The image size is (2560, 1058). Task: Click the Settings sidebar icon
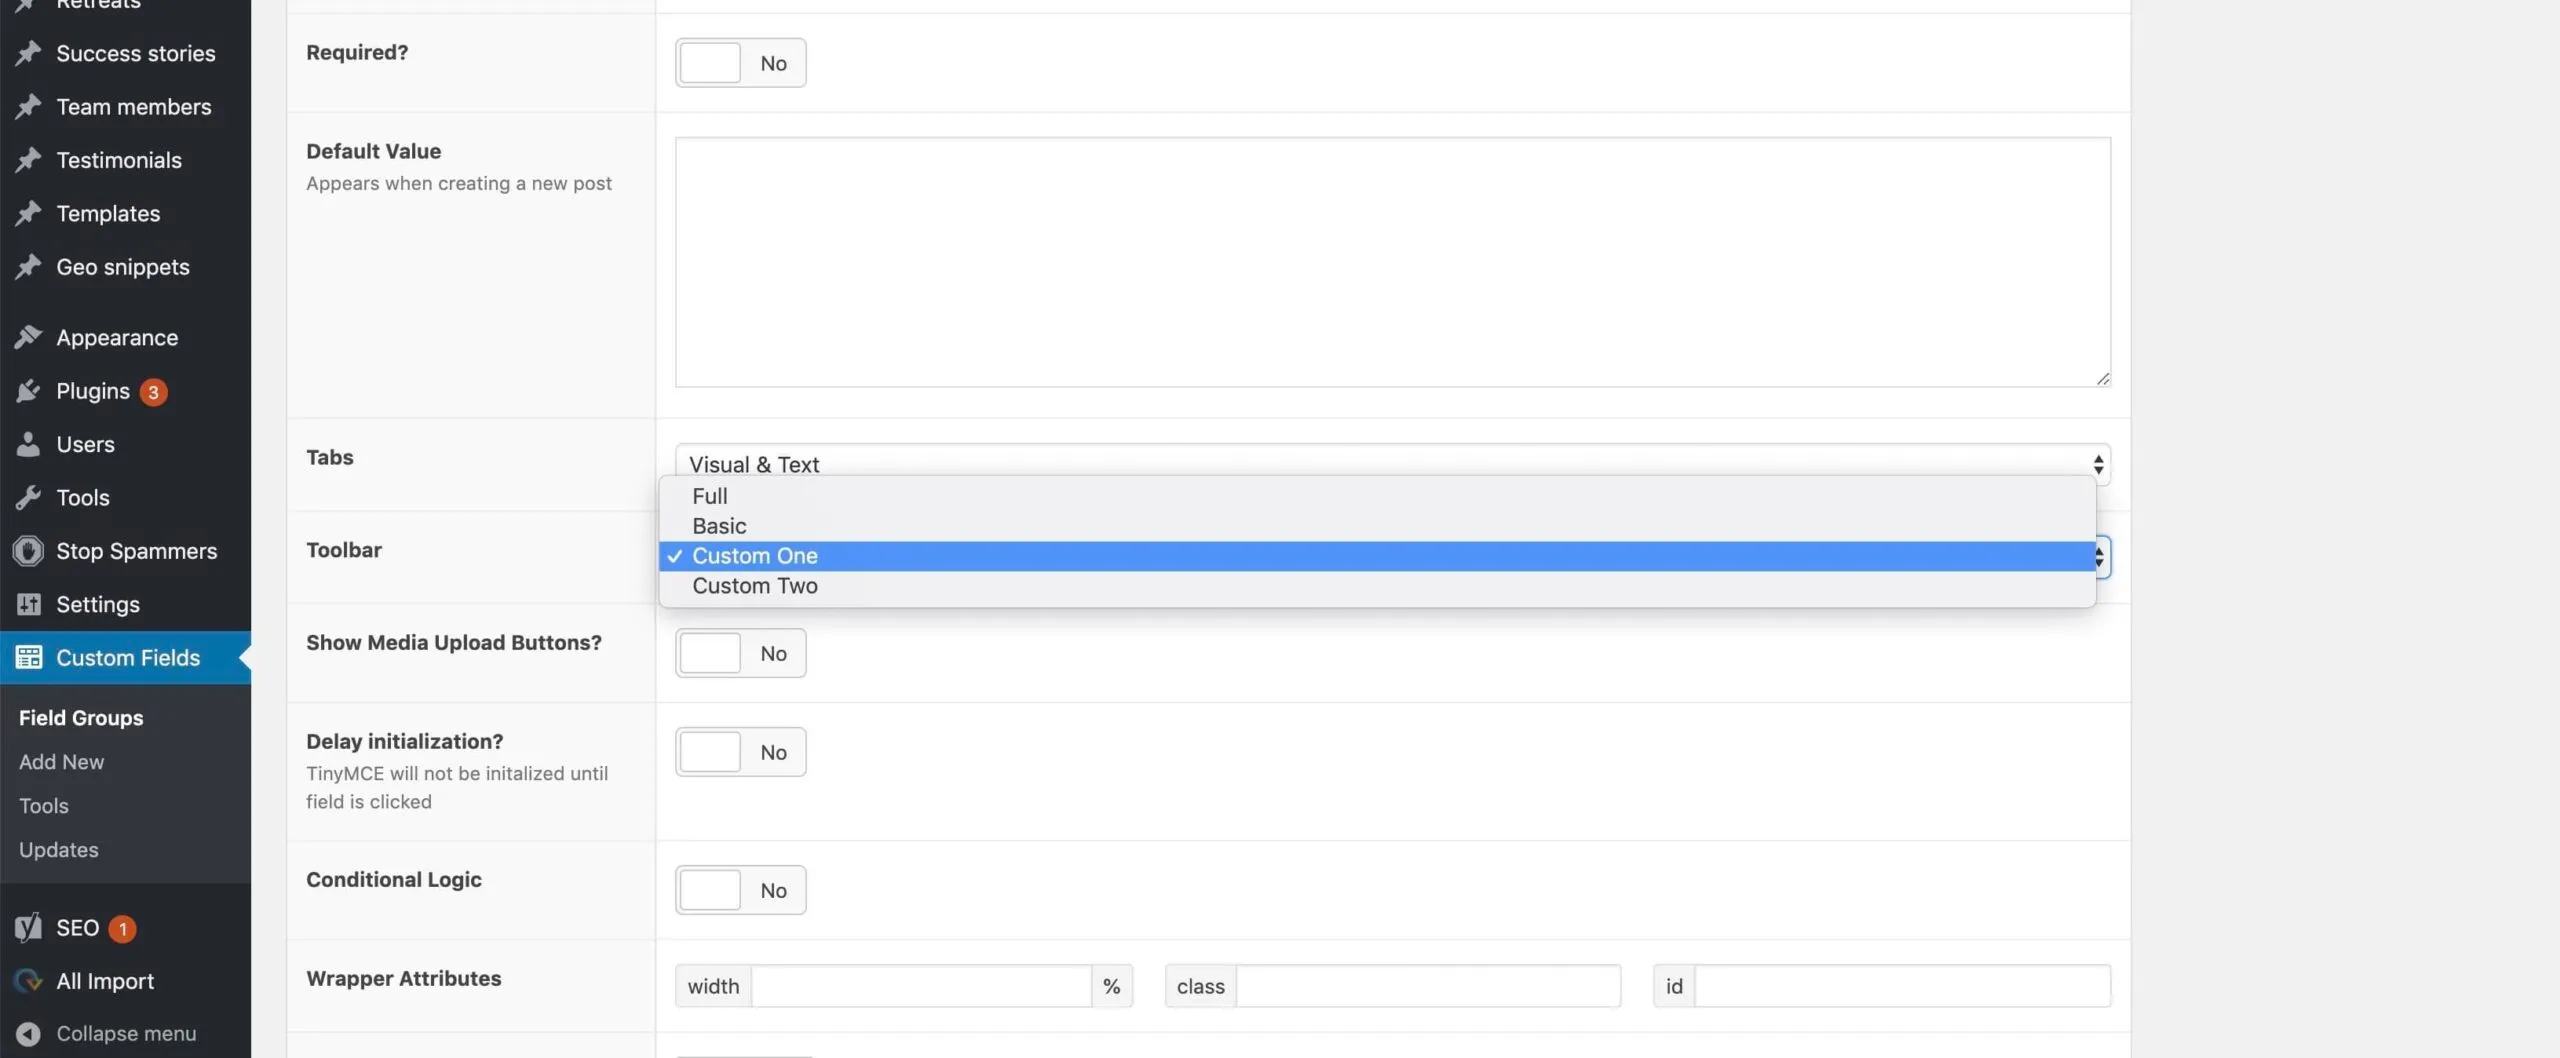28,604
